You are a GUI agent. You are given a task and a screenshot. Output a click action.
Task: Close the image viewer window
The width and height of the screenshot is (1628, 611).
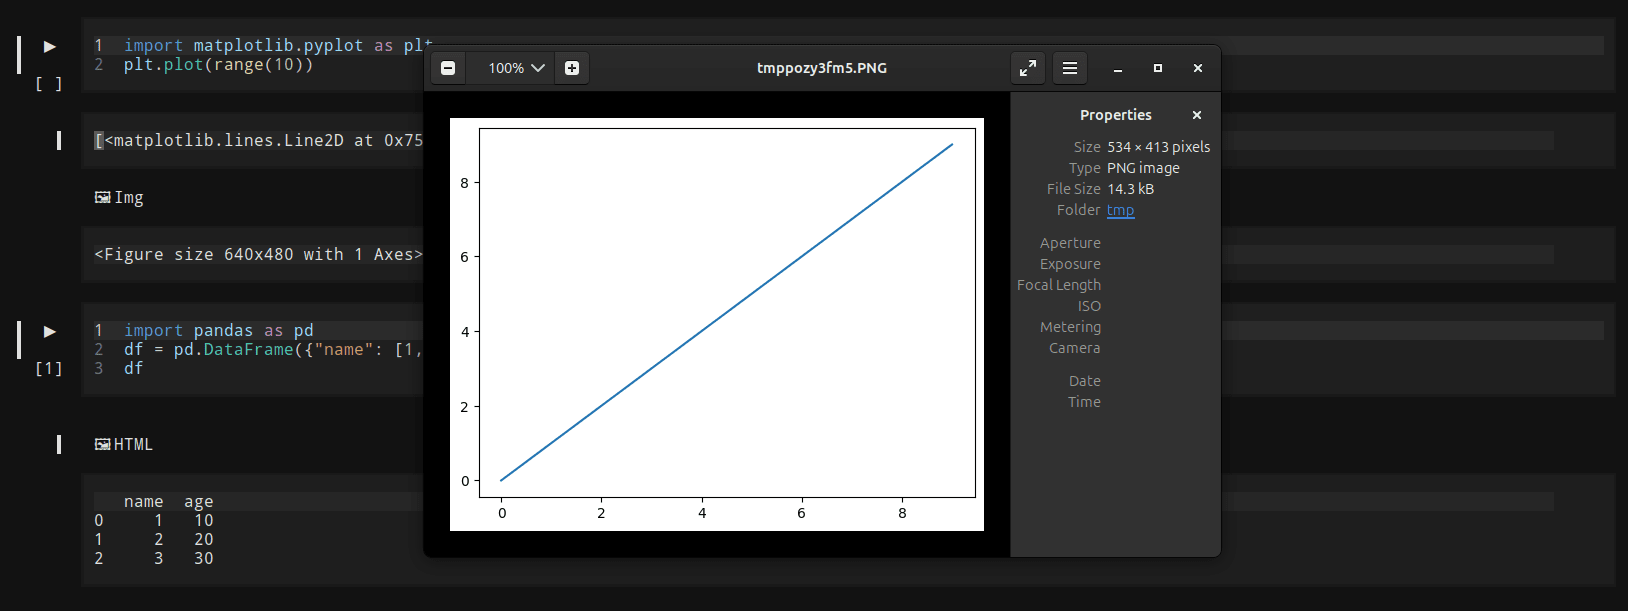click(1198, 68)
